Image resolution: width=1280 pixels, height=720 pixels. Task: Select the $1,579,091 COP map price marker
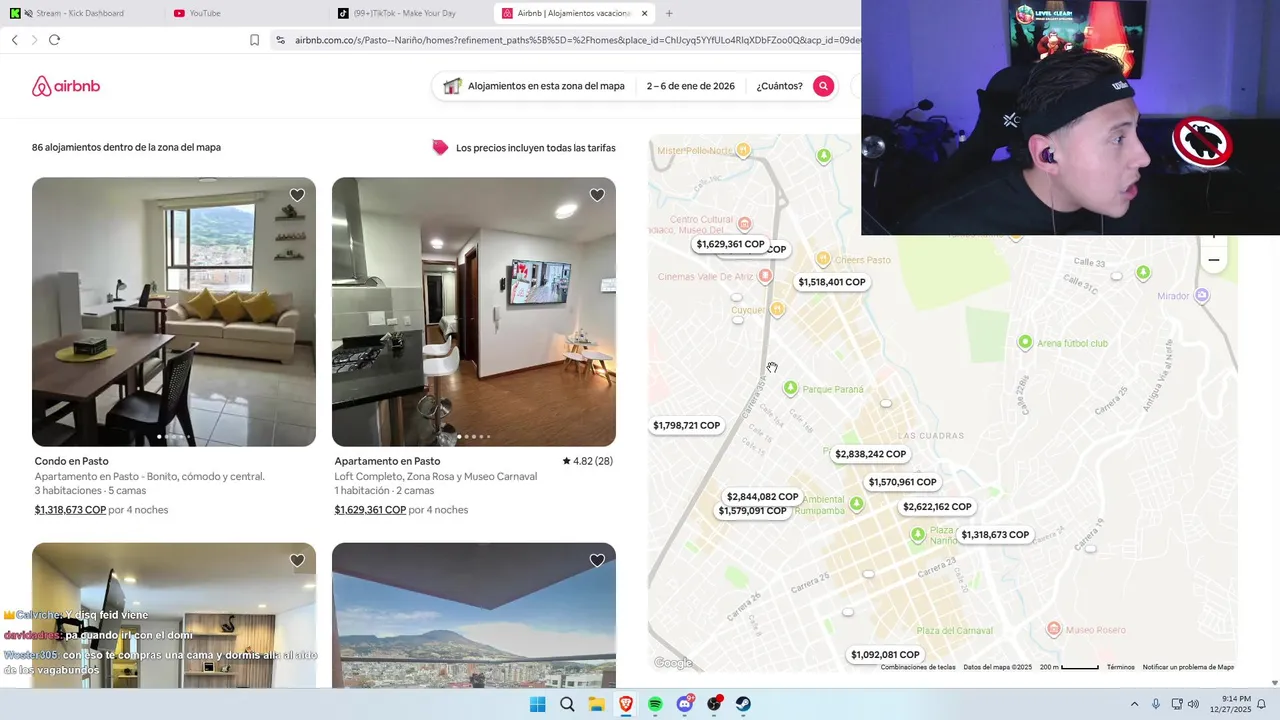point(752,512)
